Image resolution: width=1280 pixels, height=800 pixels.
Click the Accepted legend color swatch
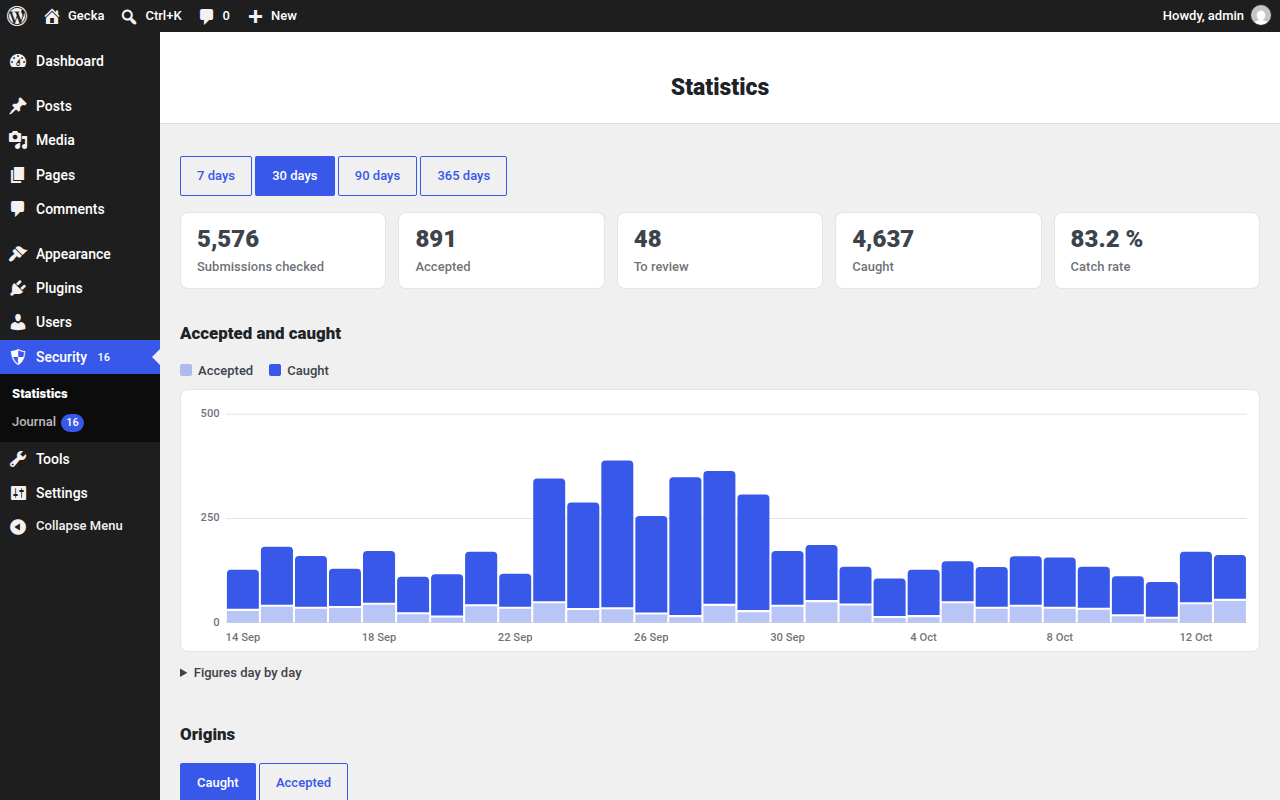pyautogui.click(x=186, y=370)
